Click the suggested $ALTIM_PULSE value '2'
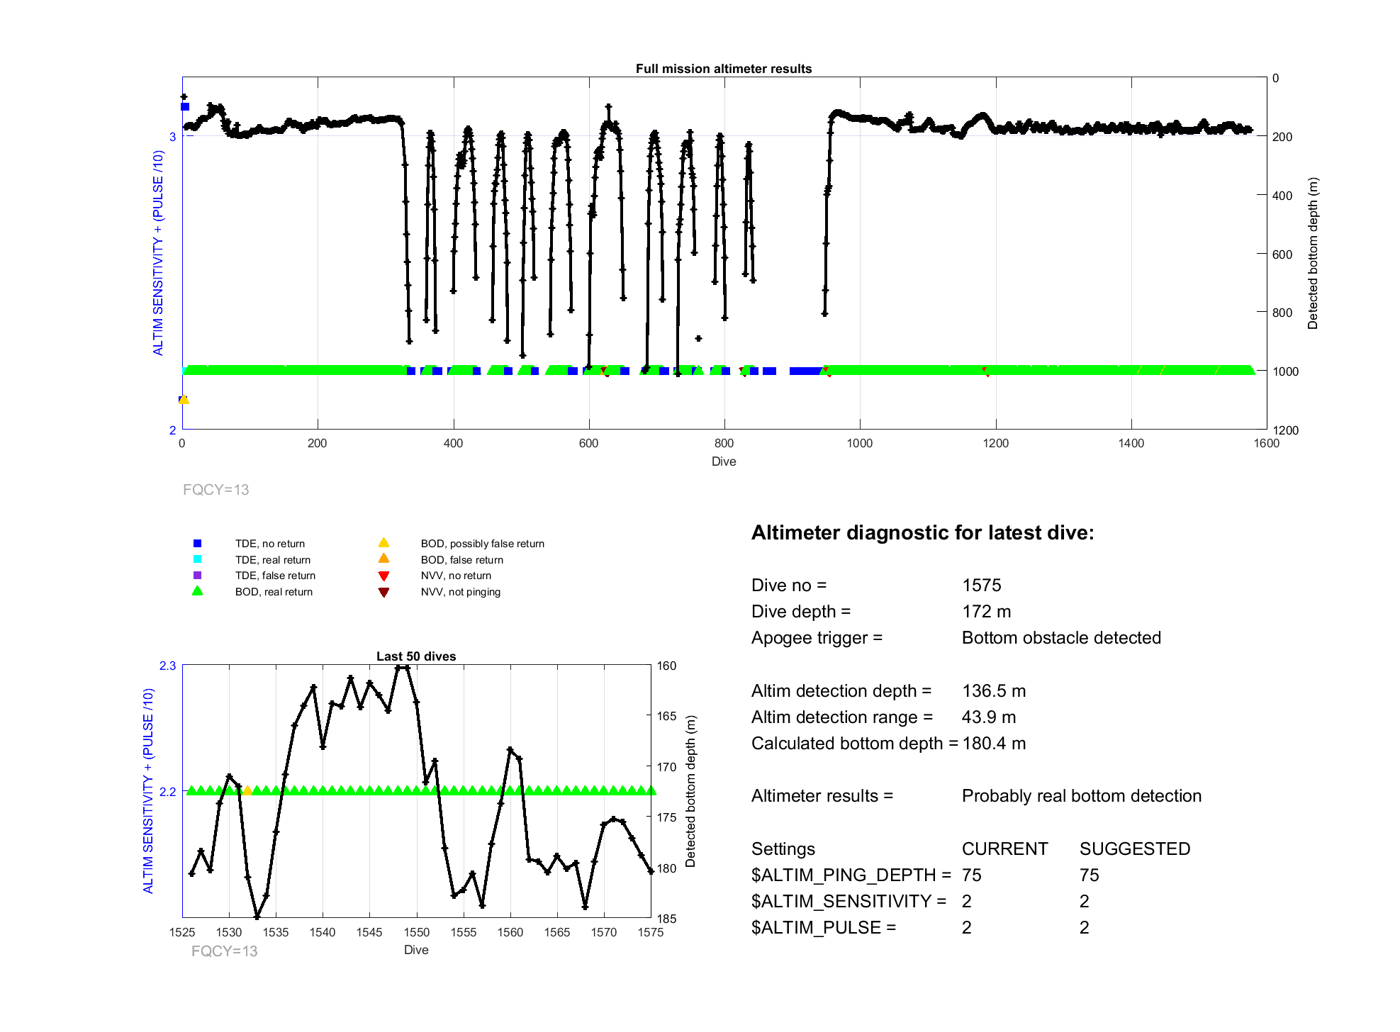The width and height of the screenshot is (1400, 1032). (1084, 928)
